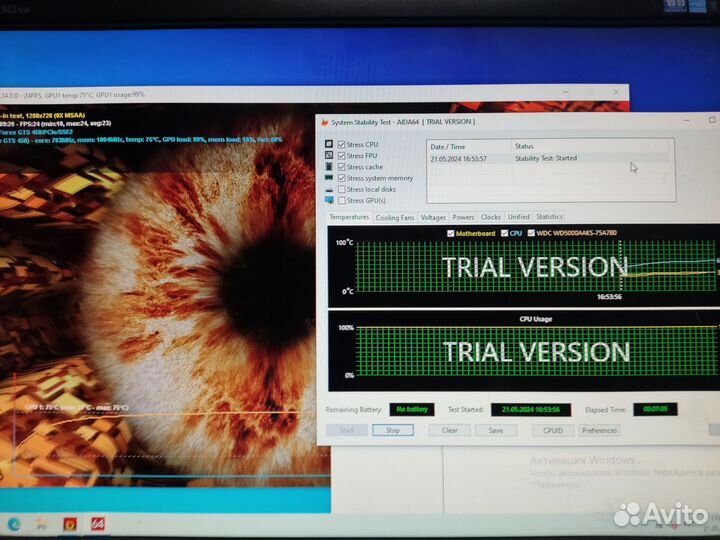Open File Explorer from the taskbar
The height and width of the screenshot is (540, 720).
[42, 524]
